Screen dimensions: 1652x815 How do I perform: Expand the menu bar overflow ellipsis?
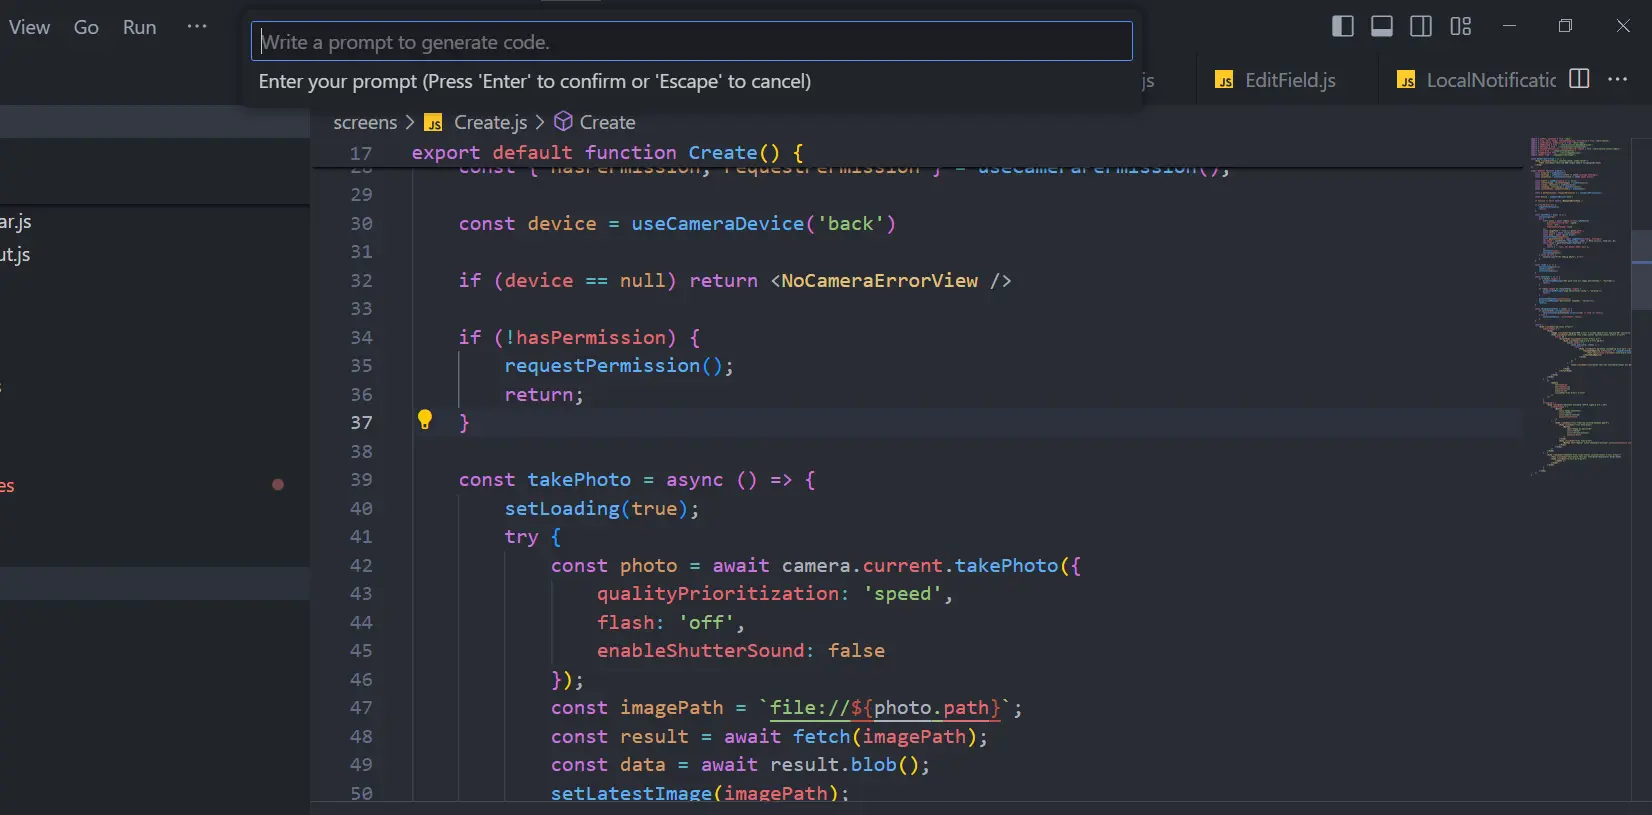pyautogui.click(x=197, y=27)
